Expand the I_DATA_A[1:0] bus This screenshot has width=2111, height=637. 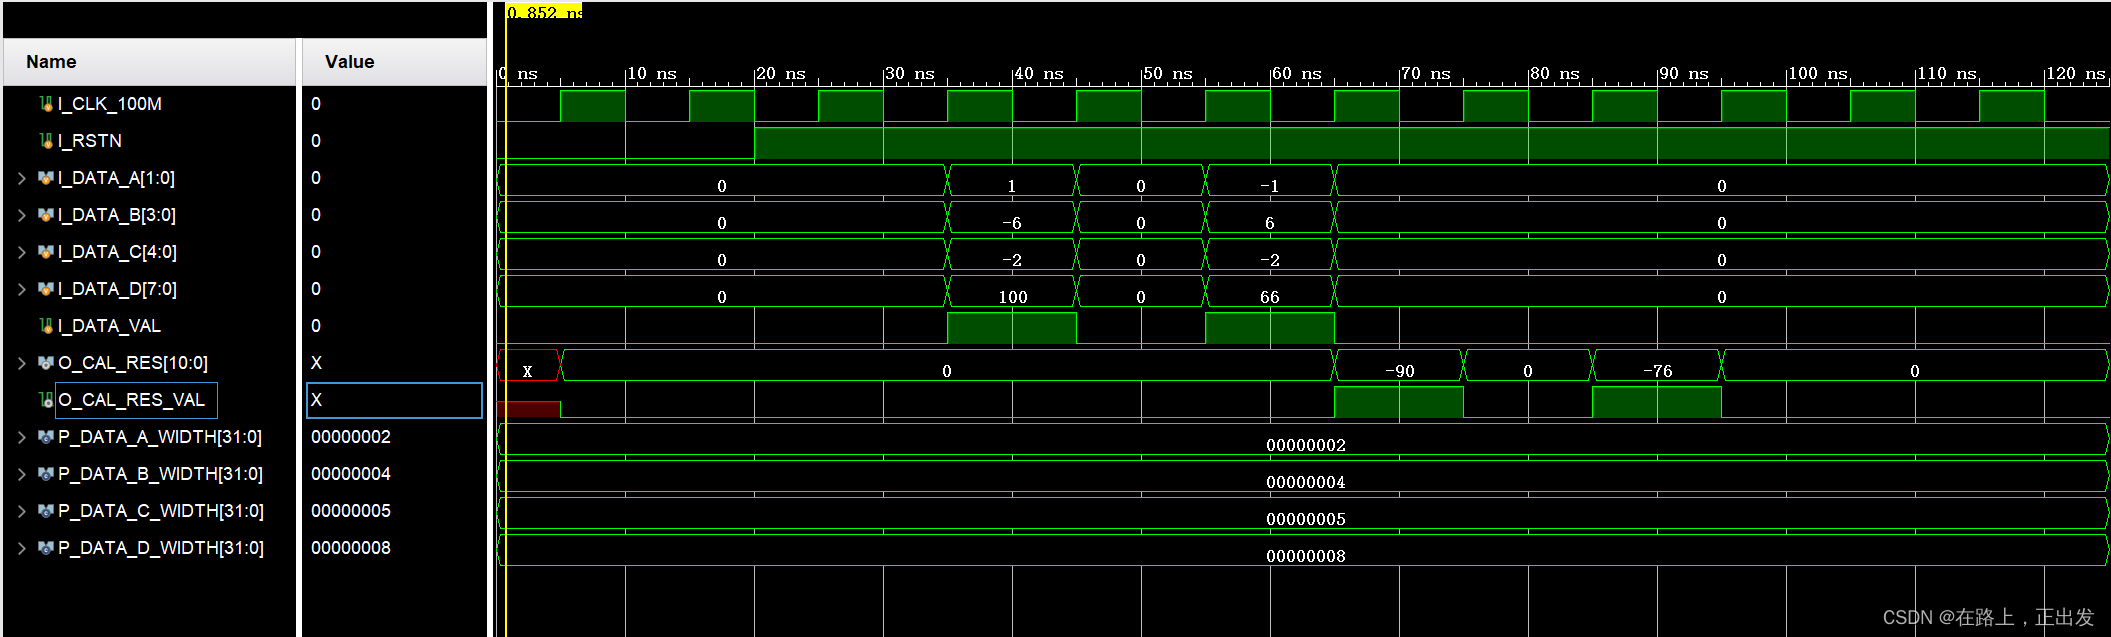[22, 178]
